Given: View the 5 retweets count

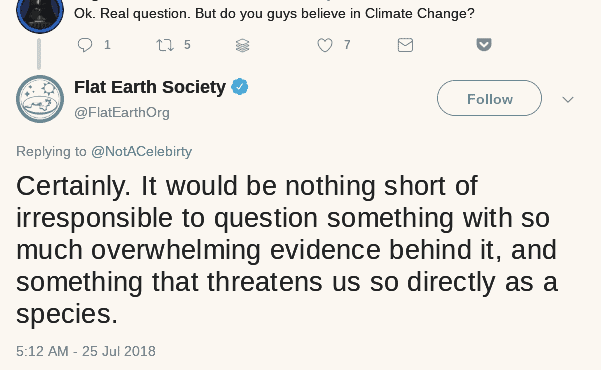Looking at the screenshot, I should click(187, 45).
